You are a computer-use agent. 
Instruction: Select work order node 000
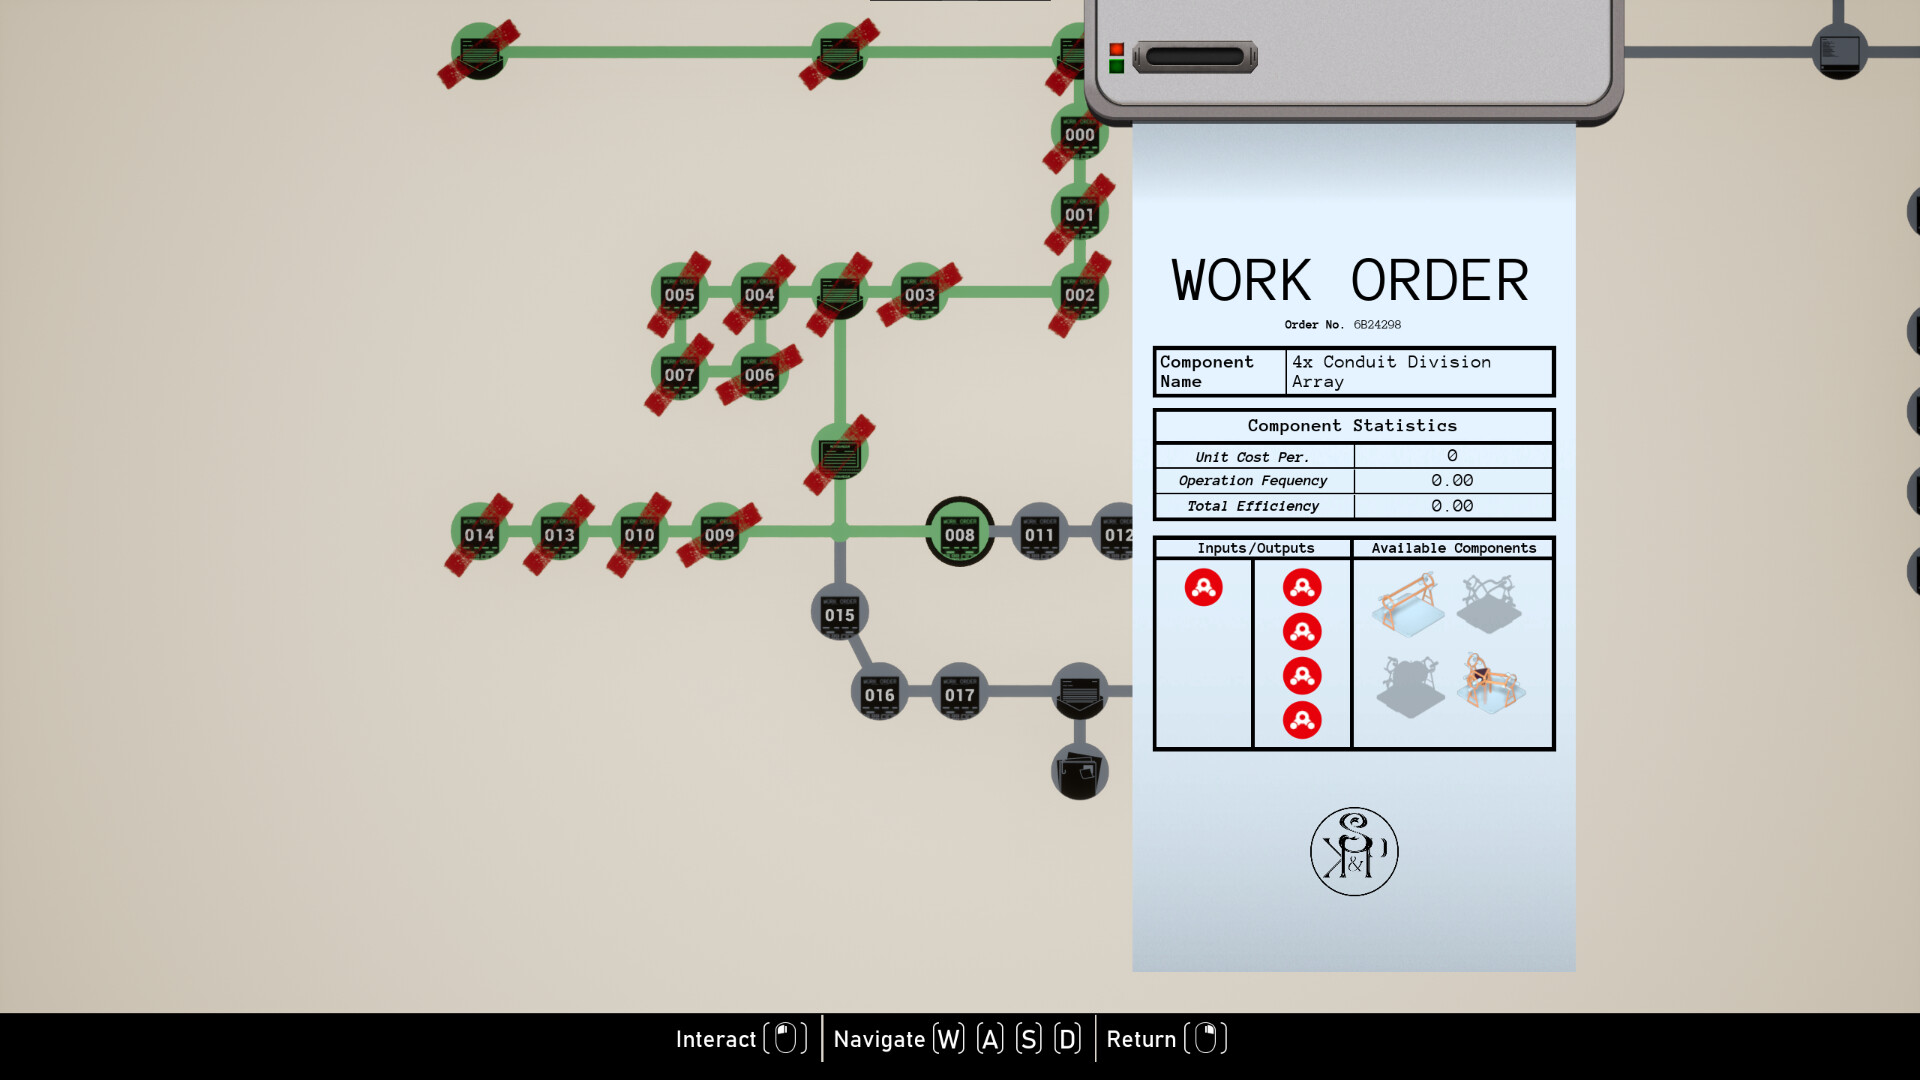tap(1079, 133)
